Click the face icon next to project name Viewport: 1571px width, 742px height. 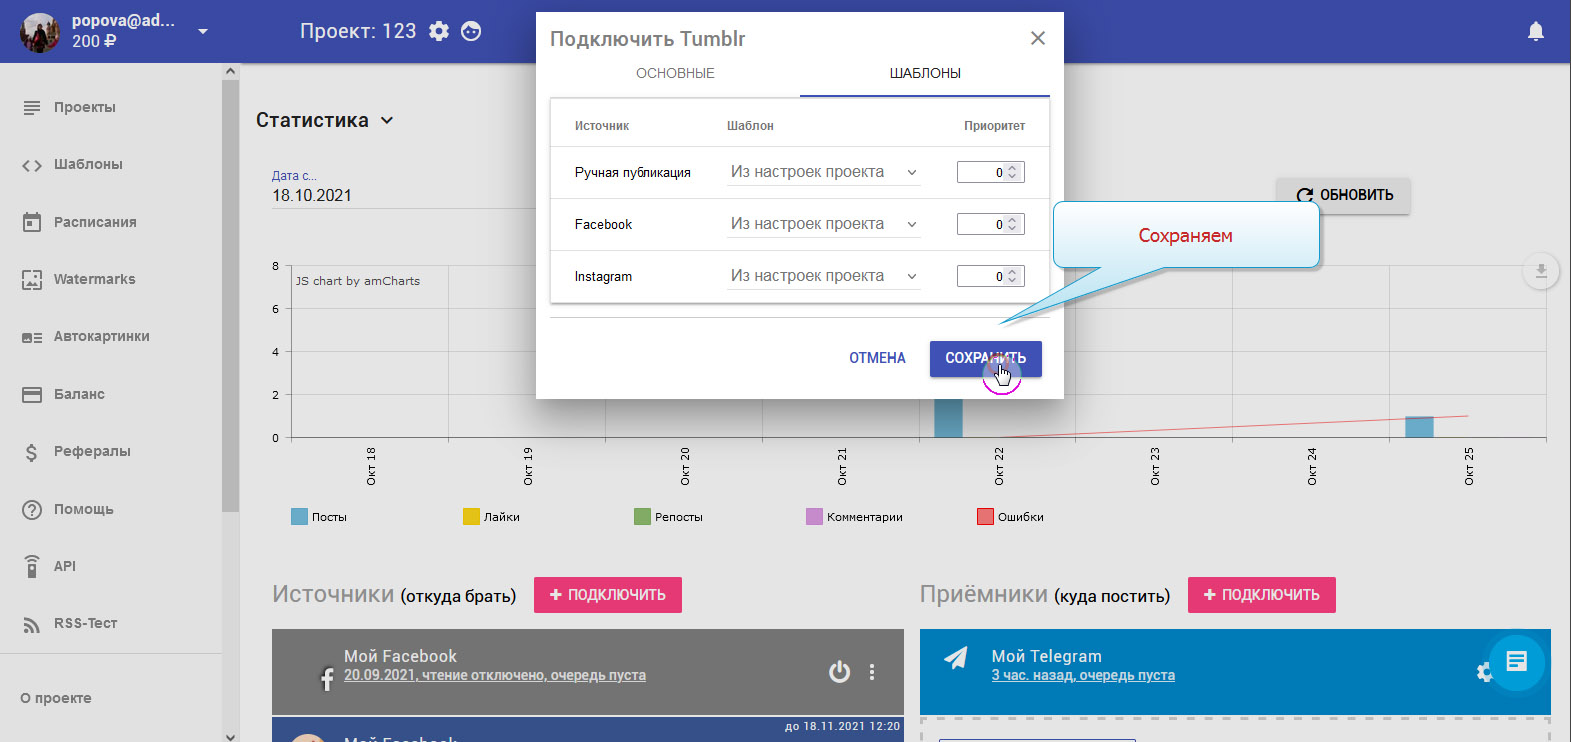[x=471, y=31]
